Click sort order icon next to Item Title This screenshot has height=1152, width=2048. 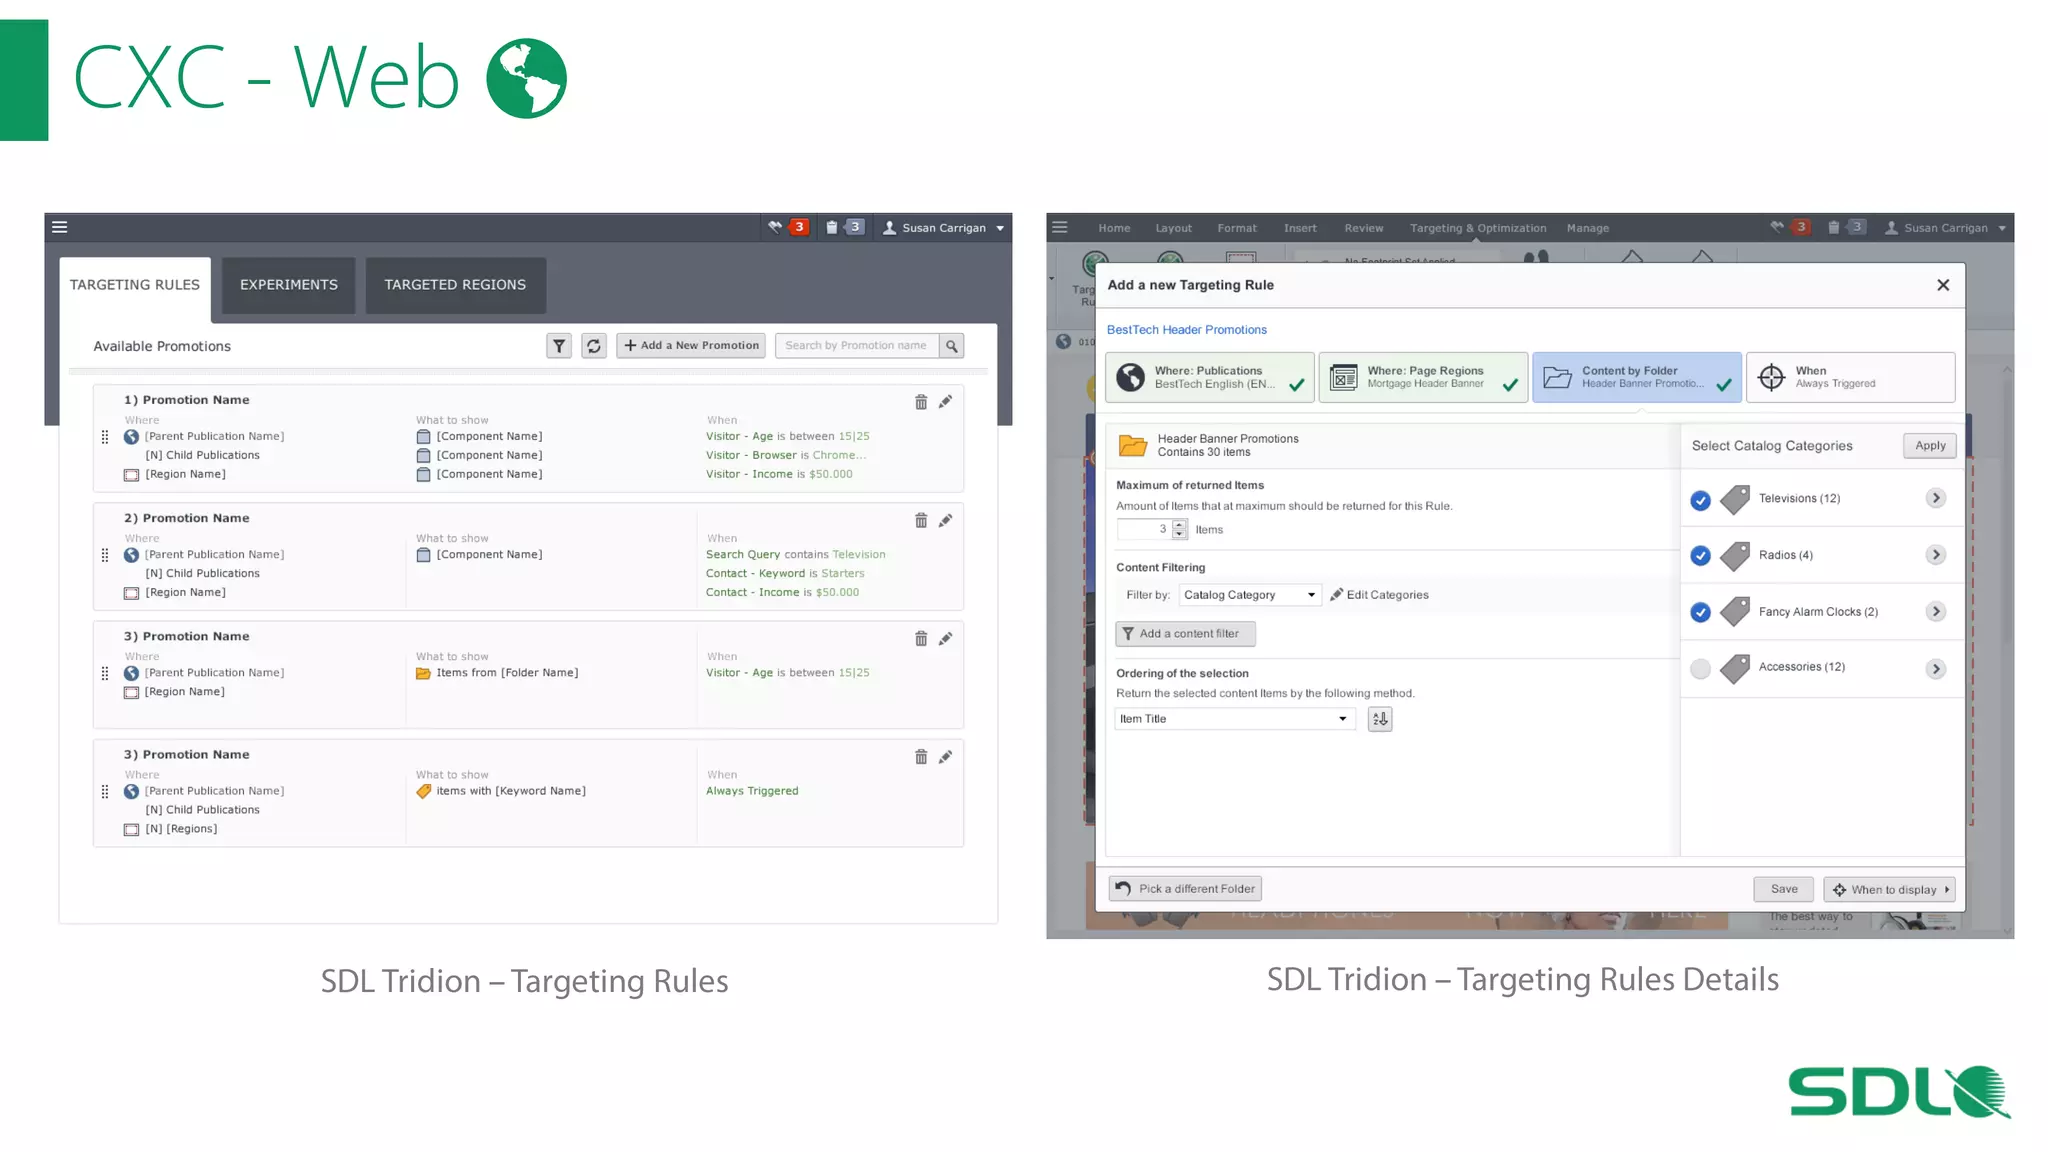(1380, 719)
